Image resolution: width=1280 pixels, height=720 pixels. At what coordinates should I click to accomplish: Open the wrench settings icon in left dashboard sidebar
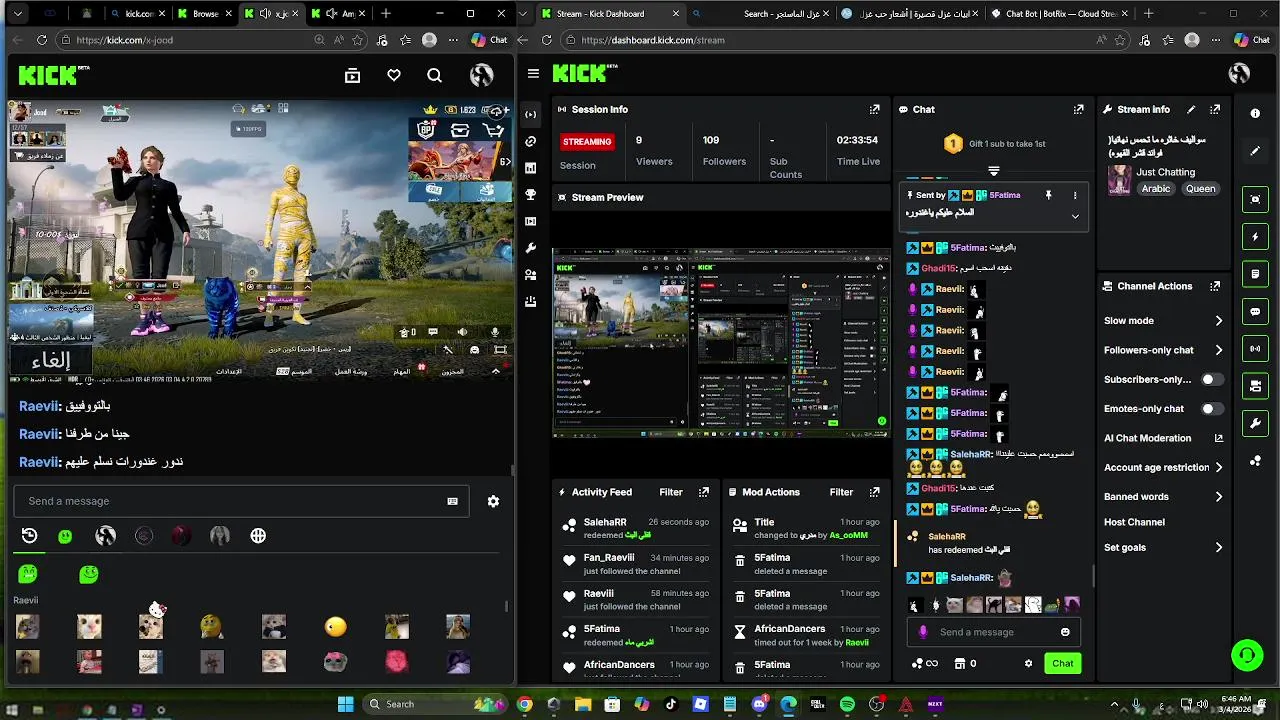(x=530, y=248)
